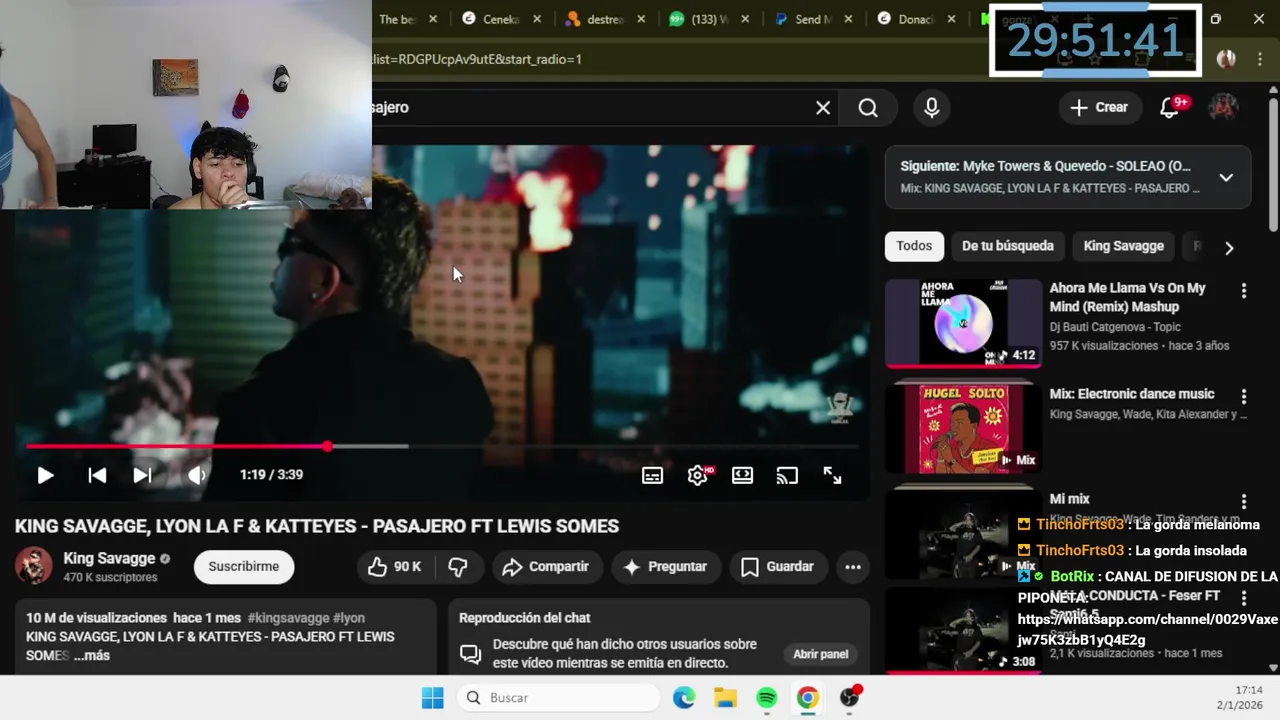Open File Explorer from the taskbar
Screen dimensions: 1280x720
coord(725,698)
